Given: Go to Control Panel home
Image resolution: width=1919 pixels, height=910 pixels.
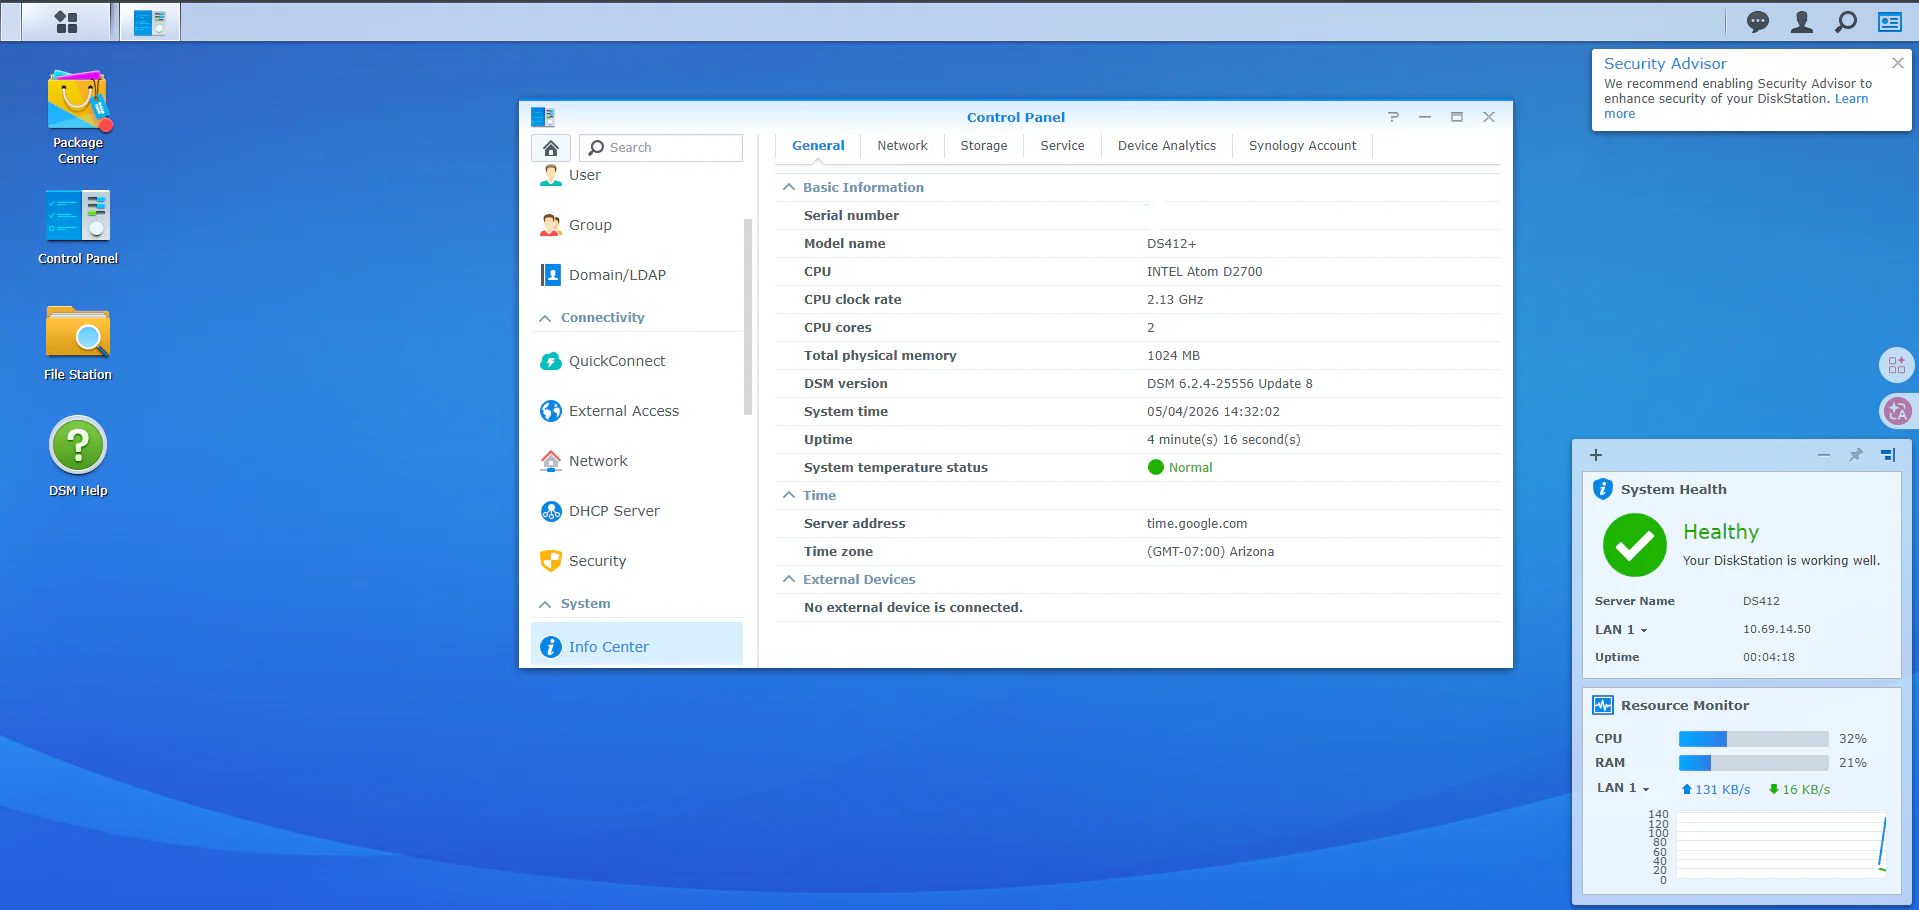Looking at the screenshot, I should (551, 148).
